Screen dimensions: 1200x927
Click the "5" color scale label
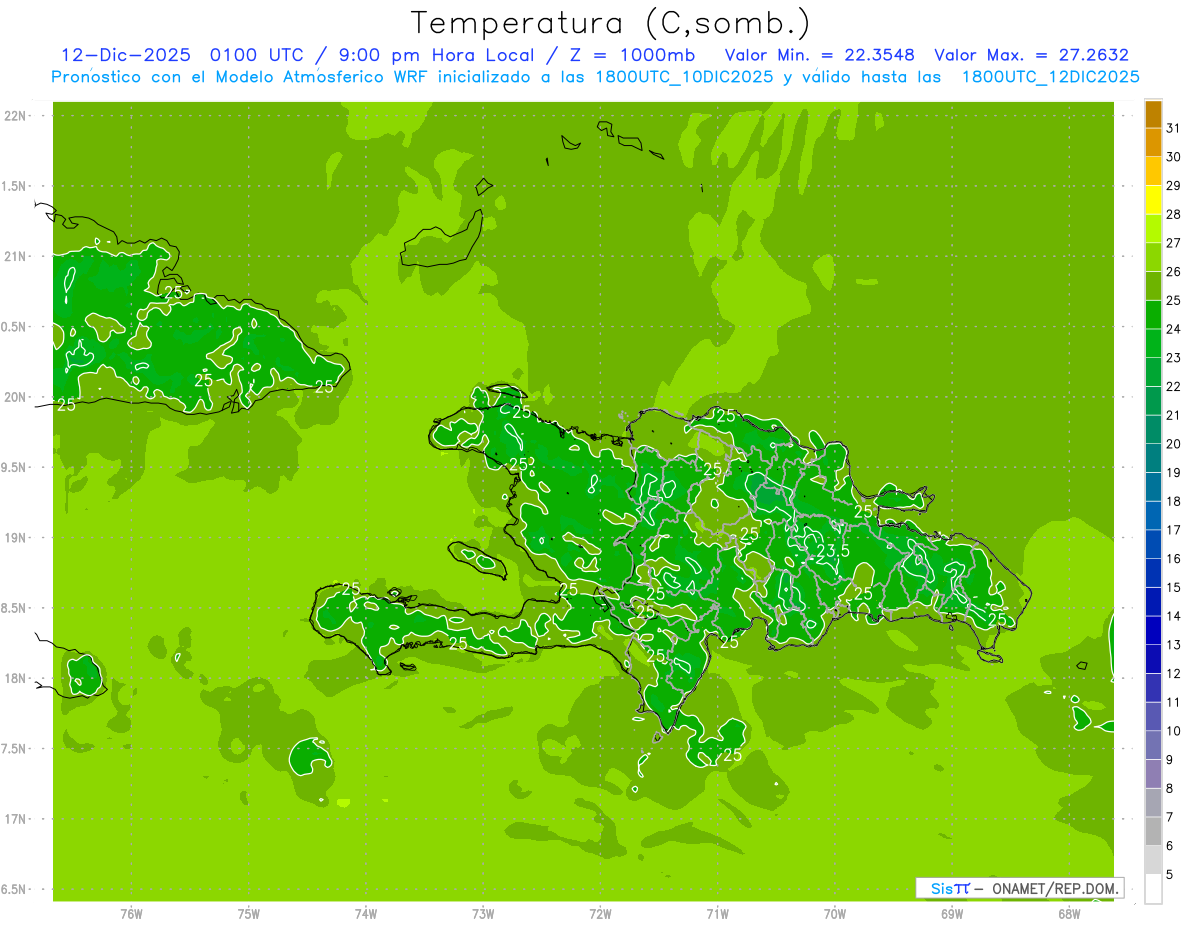[x=1170, y=874]
